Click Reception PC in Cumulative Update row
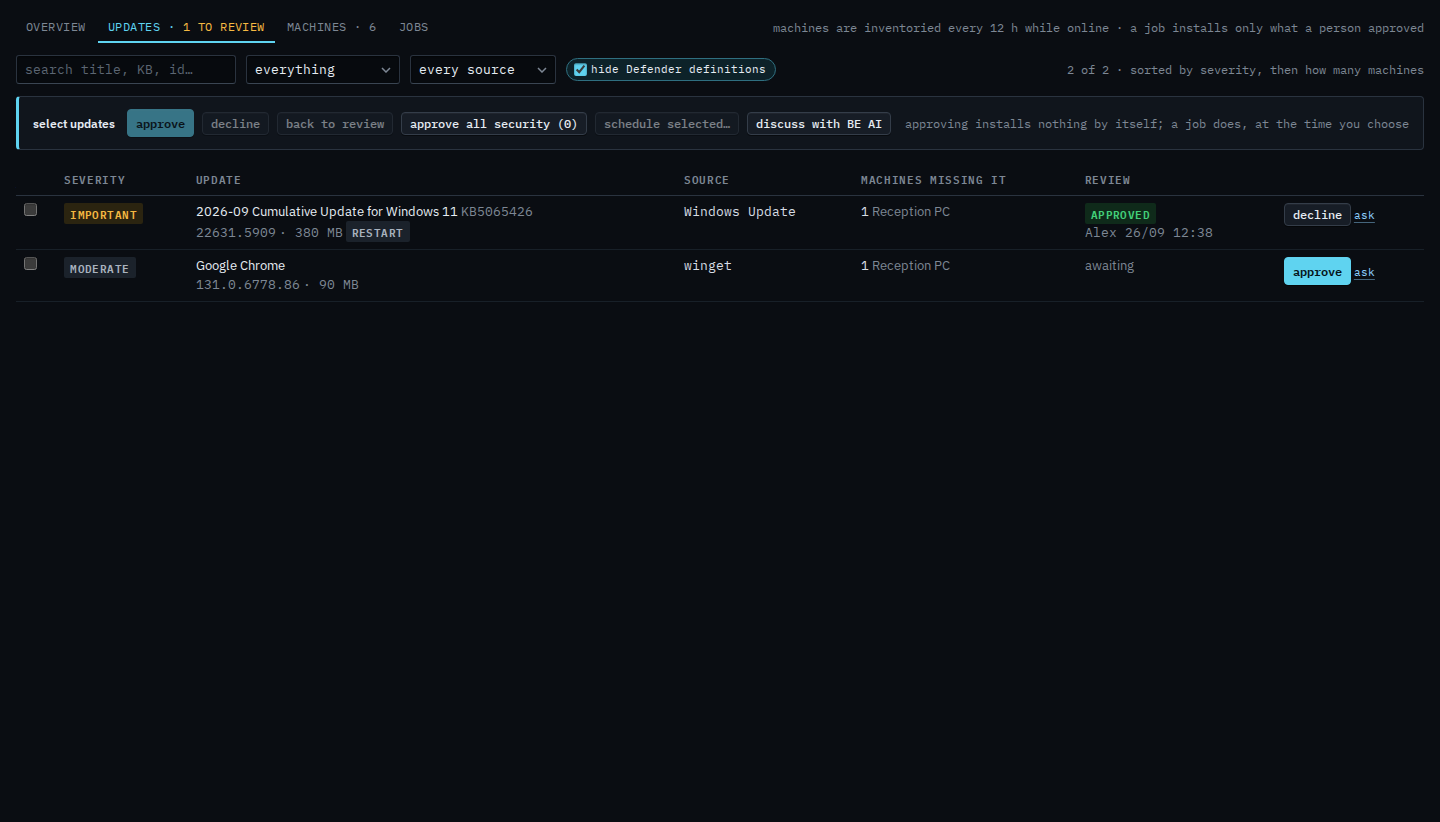This screenshot has width=1440, height=822. click(x=911, y=211)
